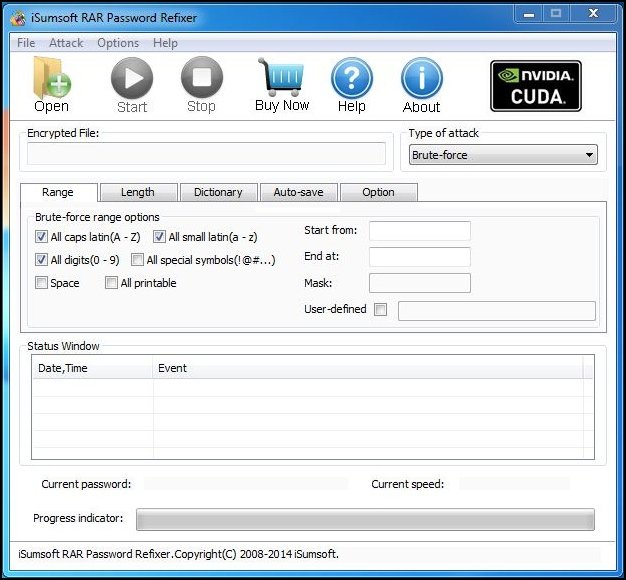Open the Help menu in the menu bar
The image size is (626, 580).
click(x=165, y=43)
